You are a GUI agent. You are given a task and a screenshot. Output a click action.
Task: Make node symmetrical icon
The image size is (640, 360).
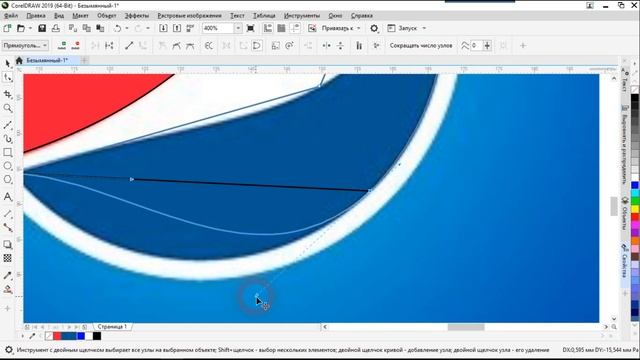[x=190, y=45]
